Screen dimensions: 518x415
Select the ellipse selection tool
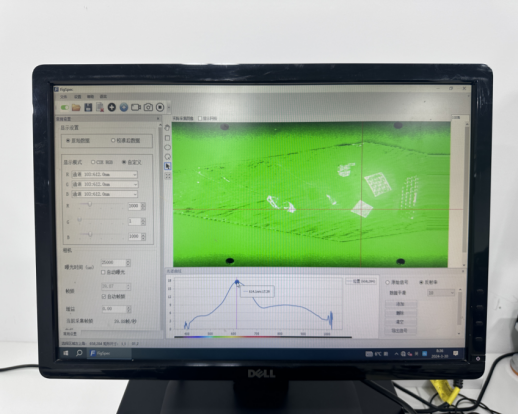click(x=167, y=147)
